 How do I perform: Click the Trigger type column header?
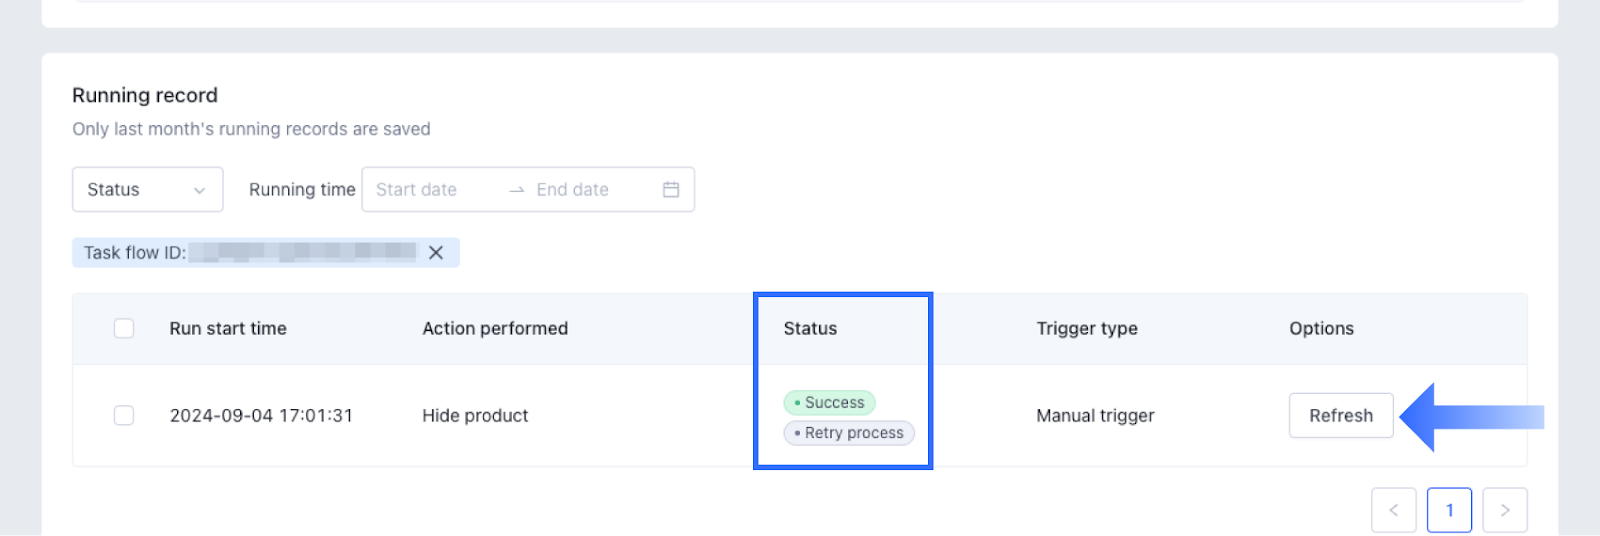click(1086, 328)
